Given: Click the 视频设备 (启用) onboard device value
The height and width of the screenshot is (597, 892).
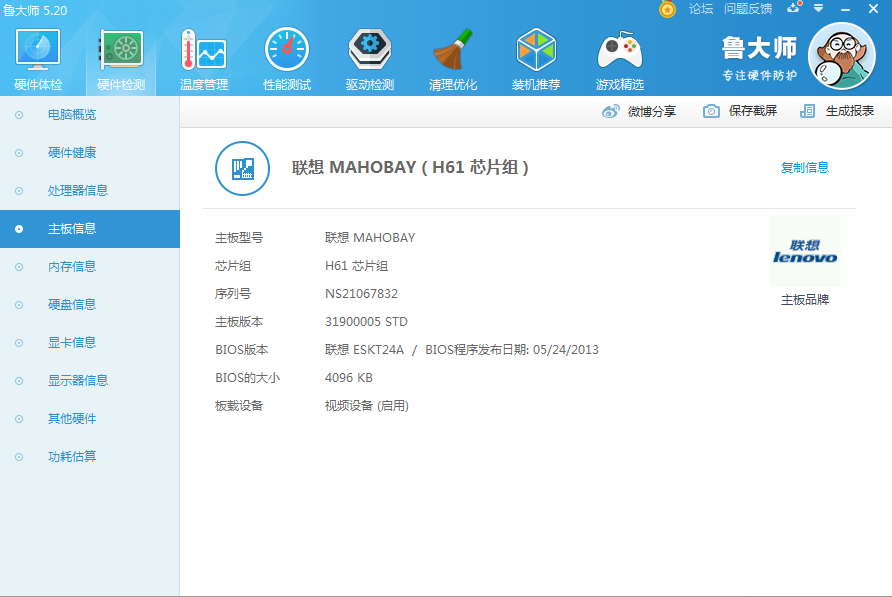Looking at the screenshot, I should click(367, 406).
